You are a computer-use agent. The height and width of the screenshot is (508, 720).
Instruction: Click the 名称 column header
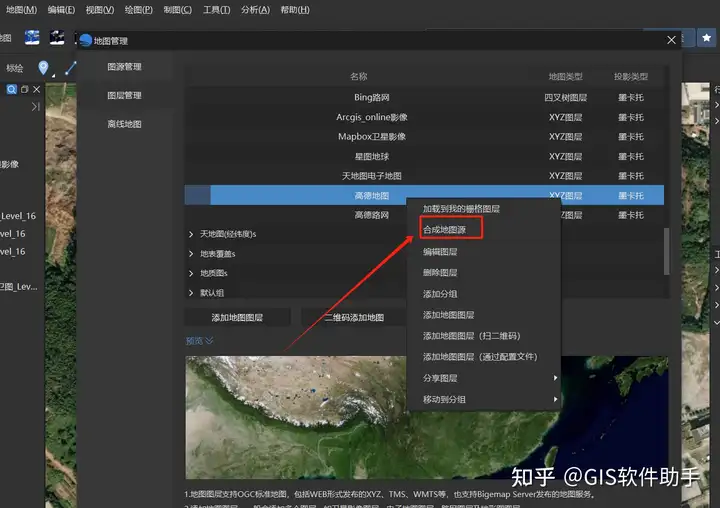pyautogui.click(x=359, y=76)
